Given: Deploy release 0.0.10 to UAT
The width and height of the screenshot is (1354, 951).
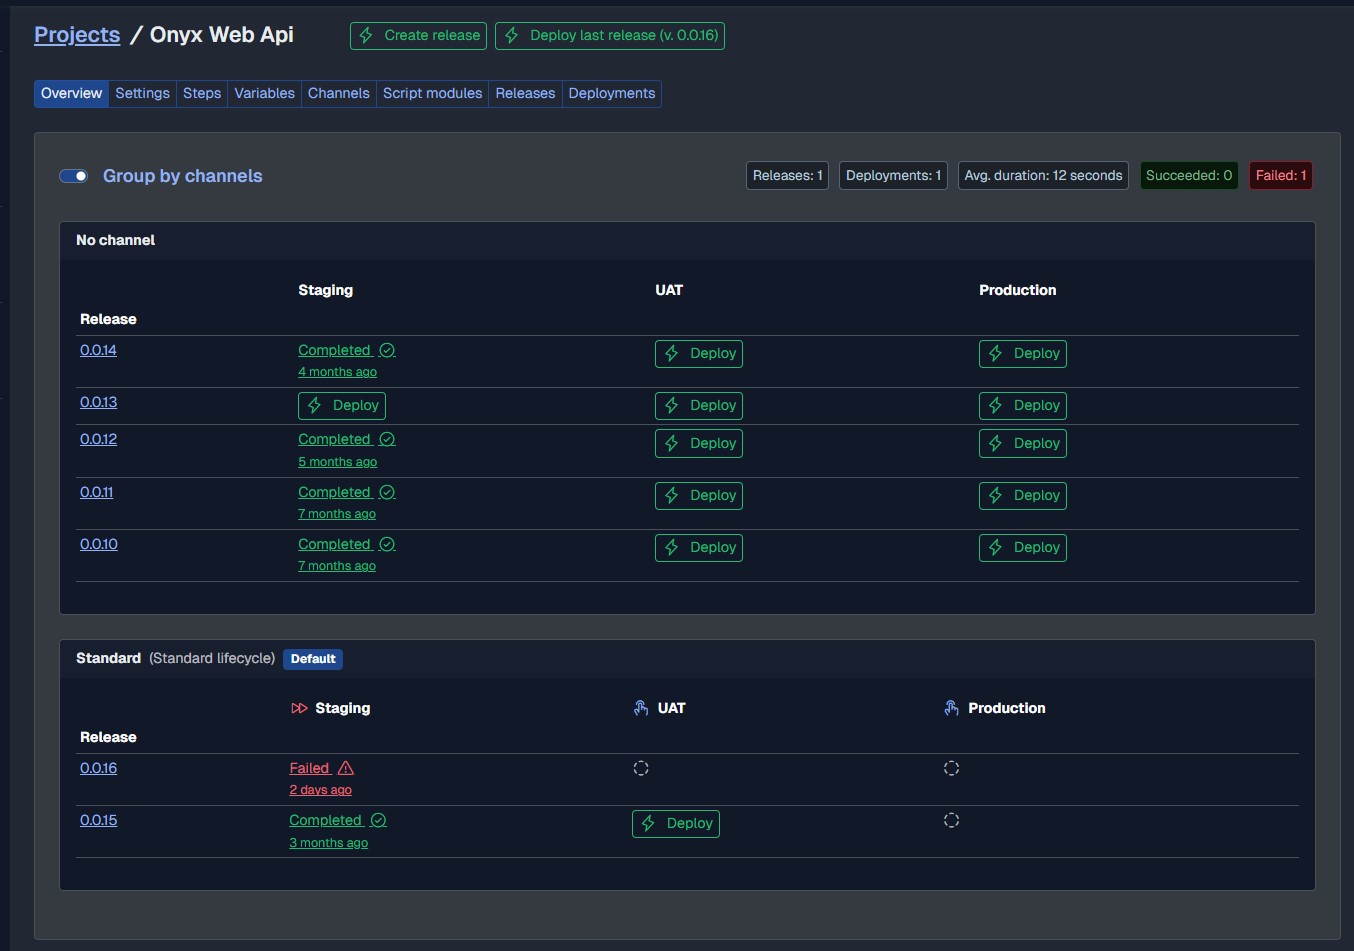Looking at the screenshot, I should (x=699, y=547).
